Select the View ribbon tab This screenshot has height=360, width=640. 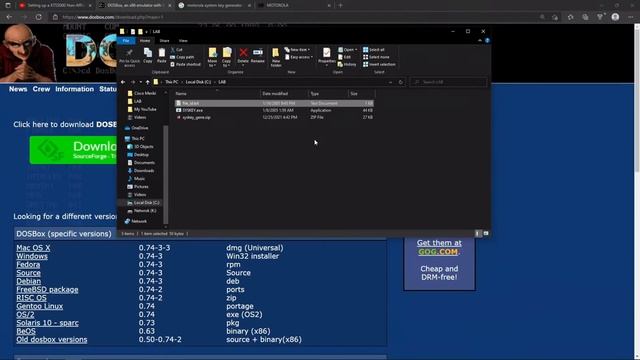(x=183, y=40)
